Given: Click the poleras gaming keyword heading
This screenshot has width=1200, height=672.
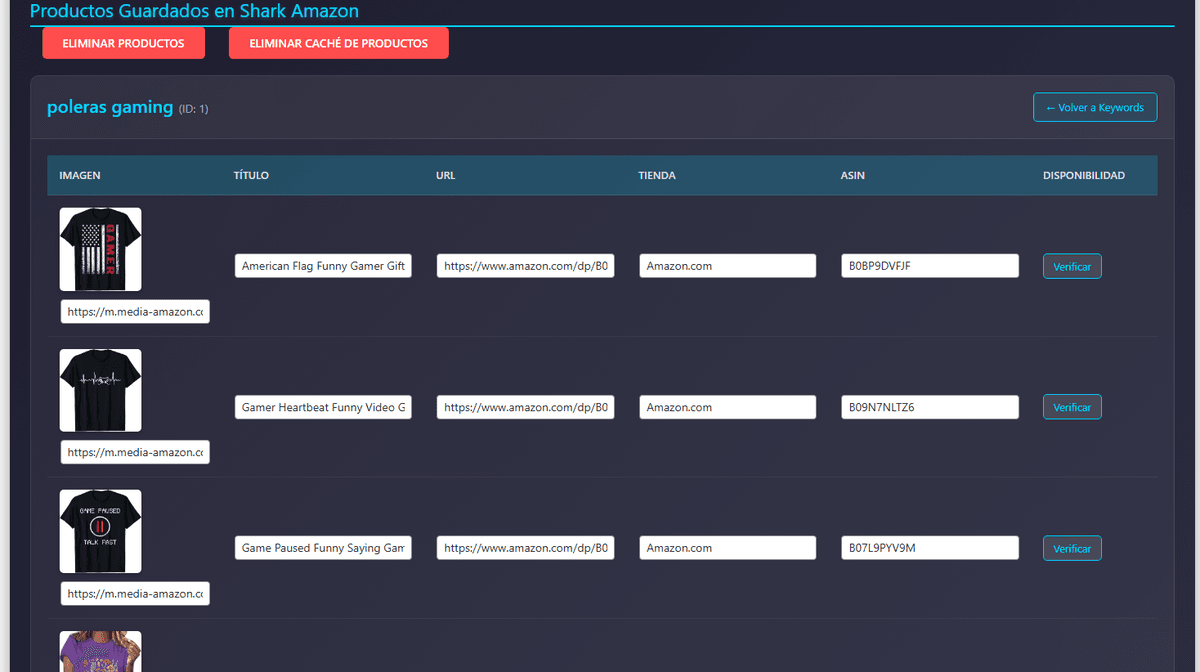Looking at the screenshot, I should click(110, 107).
